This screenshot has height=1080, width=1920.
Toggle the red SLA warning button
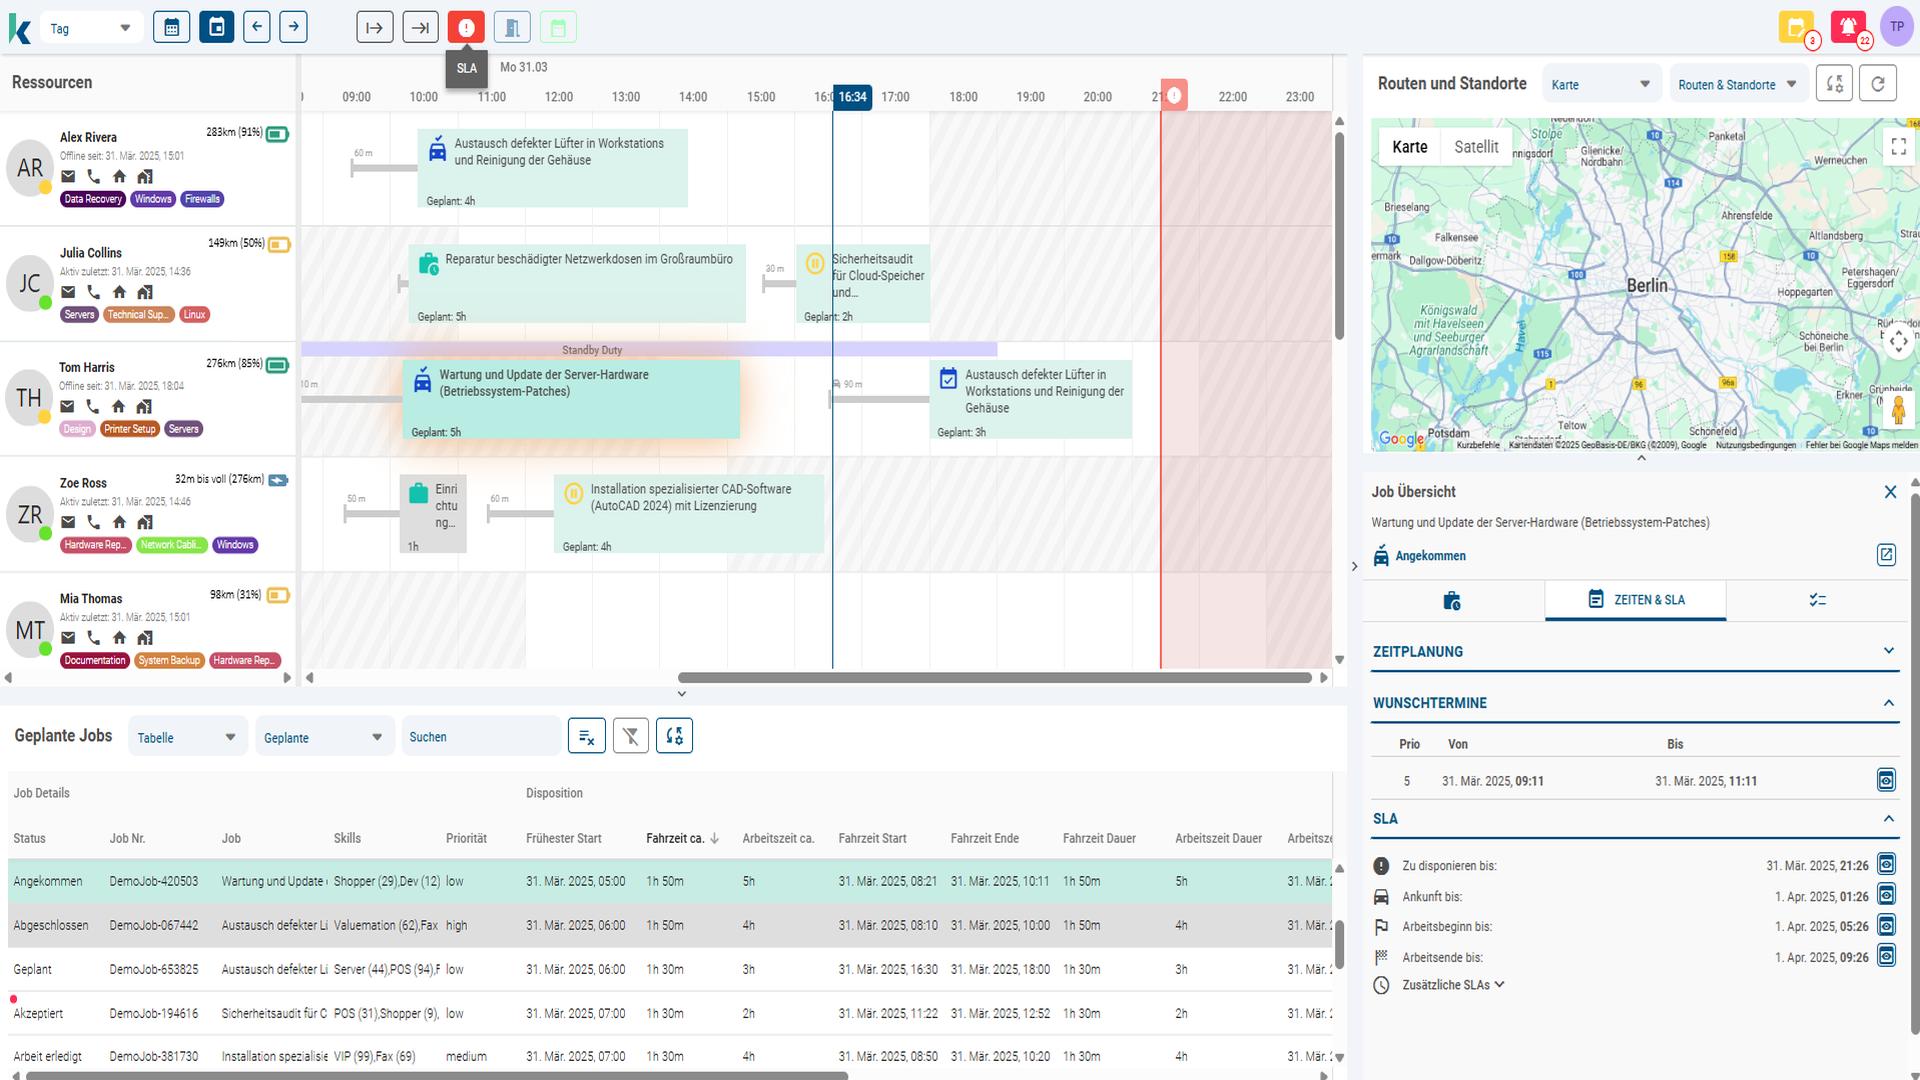[466, 27]
